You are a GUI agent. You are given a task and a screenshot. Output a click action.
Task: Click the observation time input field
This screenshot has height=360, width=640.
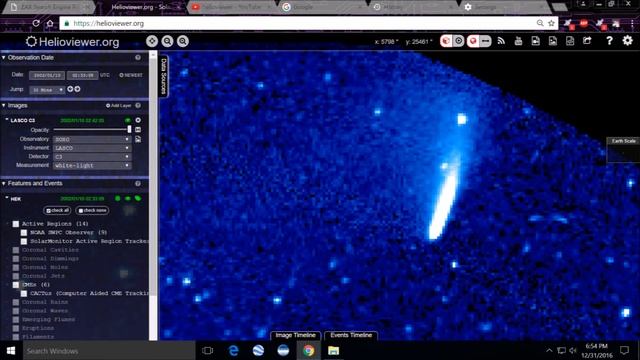(x=83, y=75)
